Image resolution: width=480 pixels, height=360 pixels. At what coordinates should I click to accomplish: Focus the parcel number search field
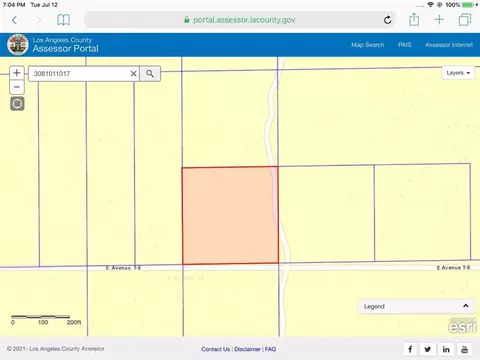(x=80, y=74)
